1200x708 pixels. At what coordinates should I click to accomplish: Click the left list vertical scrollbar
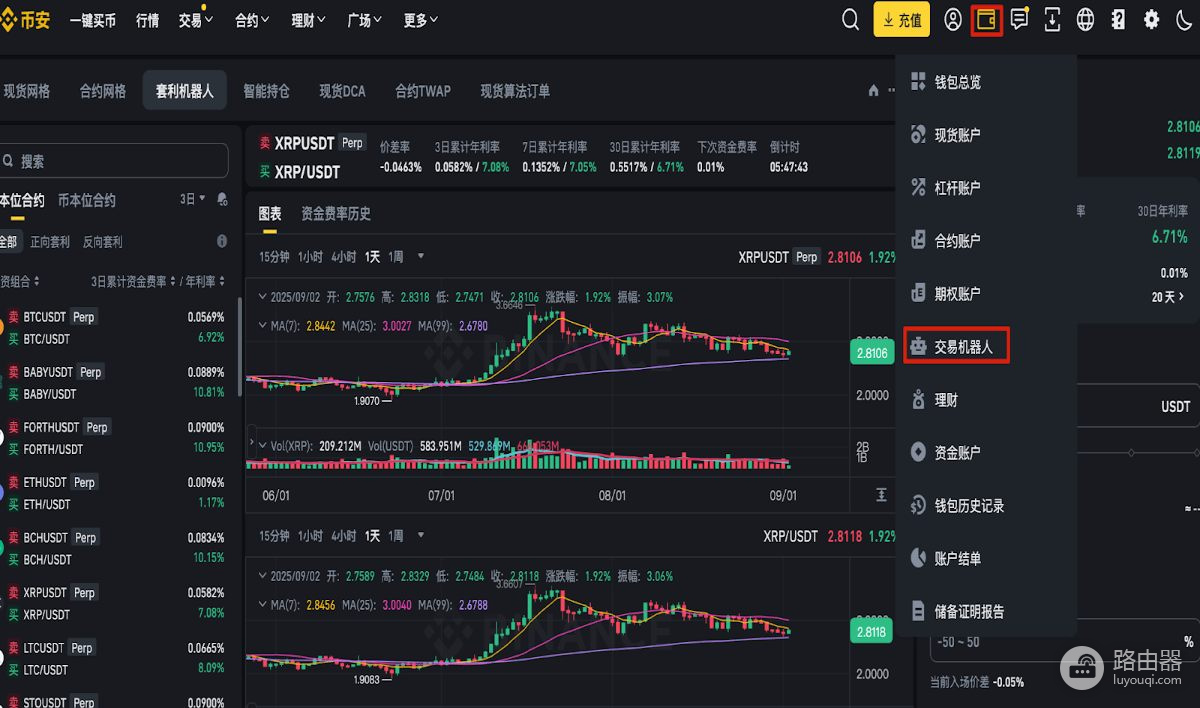239,346
